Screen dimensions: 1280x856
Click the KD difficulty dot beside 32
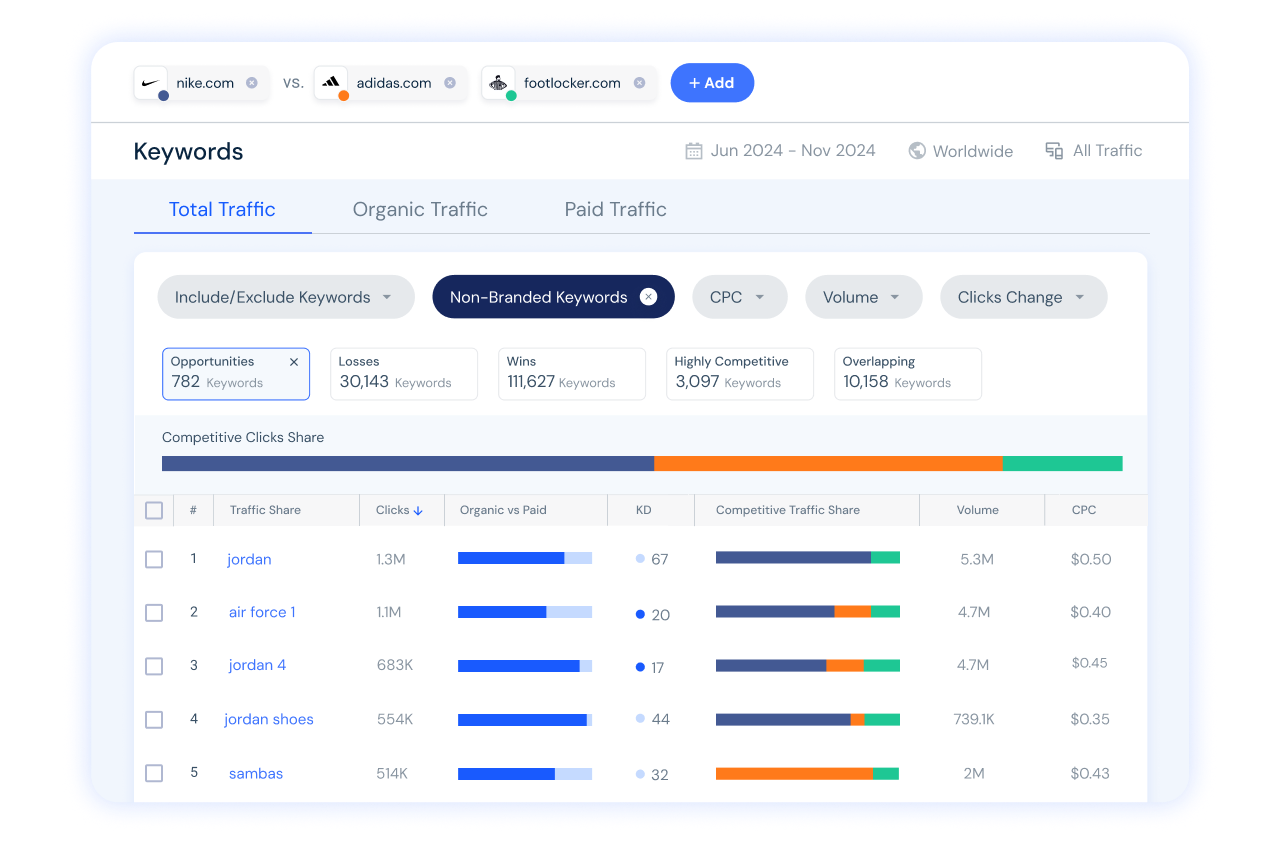640,774
